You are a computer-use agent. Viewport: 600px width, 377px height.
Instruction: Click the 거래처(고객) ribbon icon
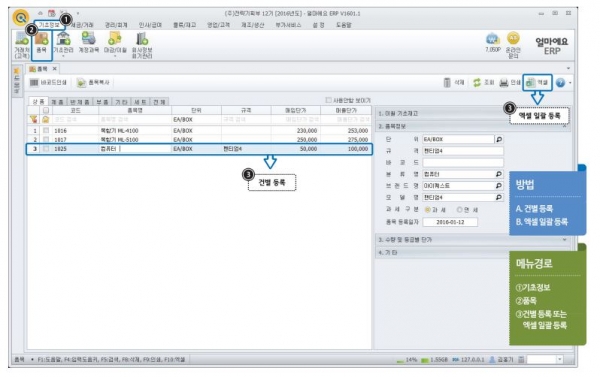point(22,44)
